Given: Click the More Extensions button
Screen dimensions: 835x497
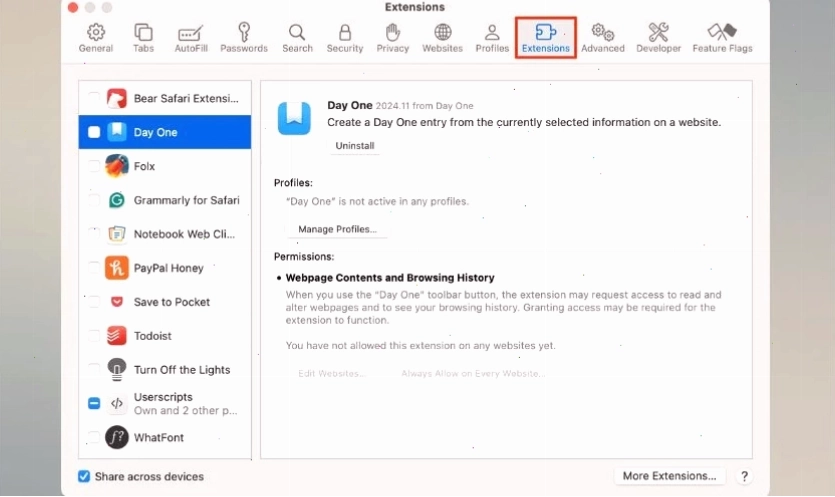Looking at the screenshot, I should [x=669, y=476].
